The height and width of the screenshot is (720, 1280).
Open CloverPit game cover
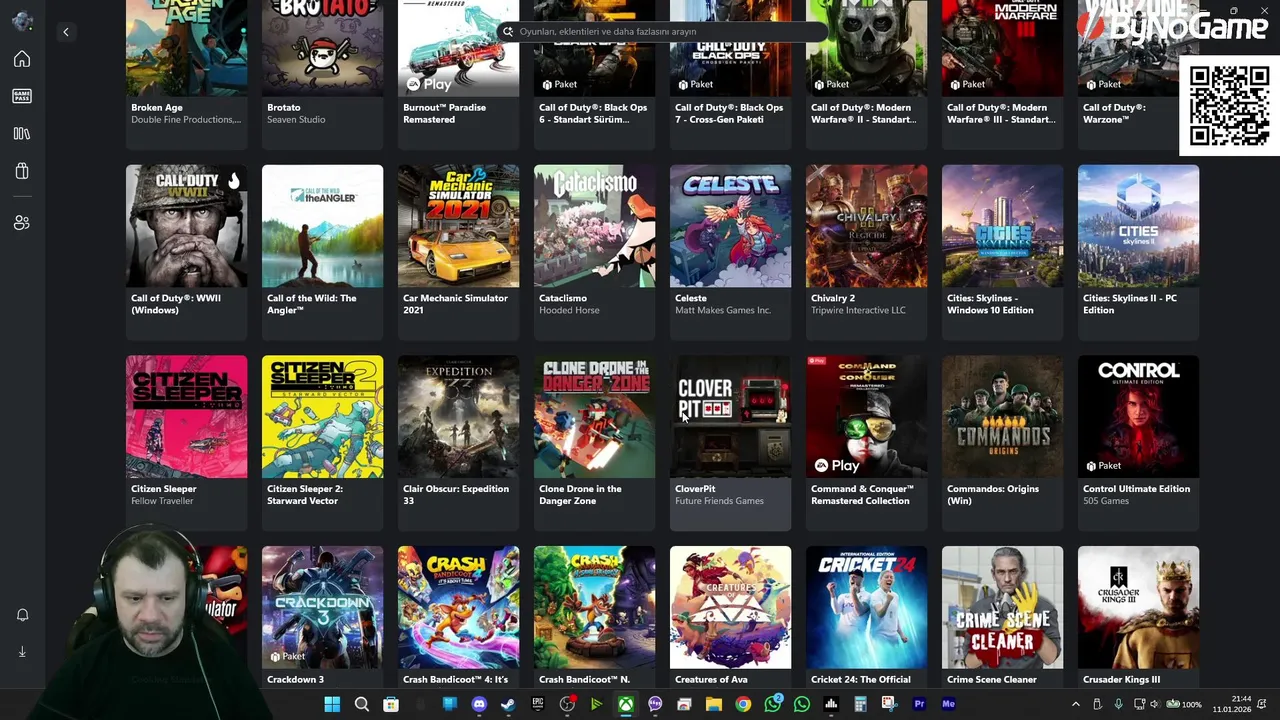pyautogui.click(x=730, y=417)
